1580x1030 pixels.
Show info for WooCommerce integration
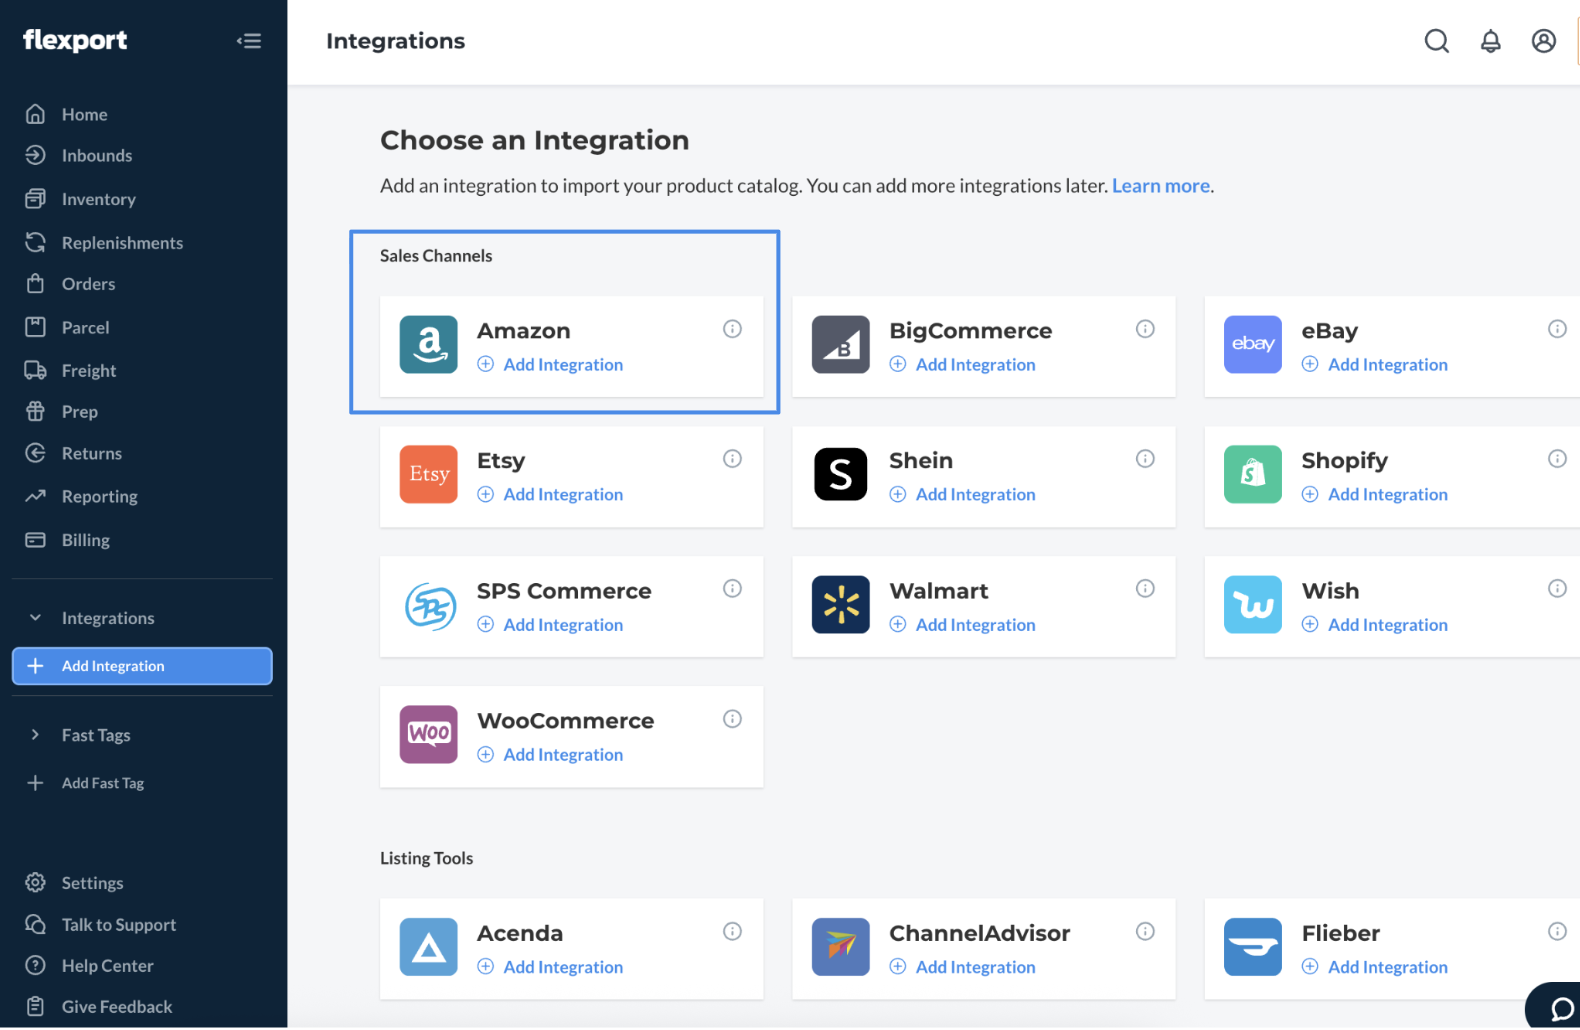click(x=733, y=719)
